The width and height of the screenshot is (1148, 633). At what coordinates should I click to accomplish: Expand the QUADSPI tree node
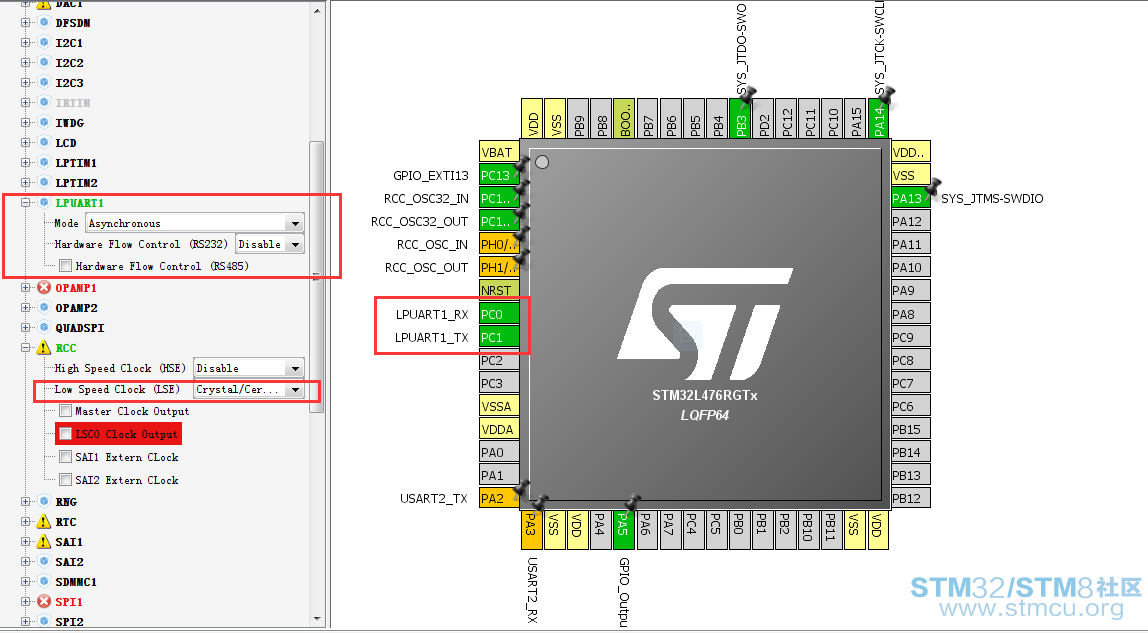(x=26, y=328)
